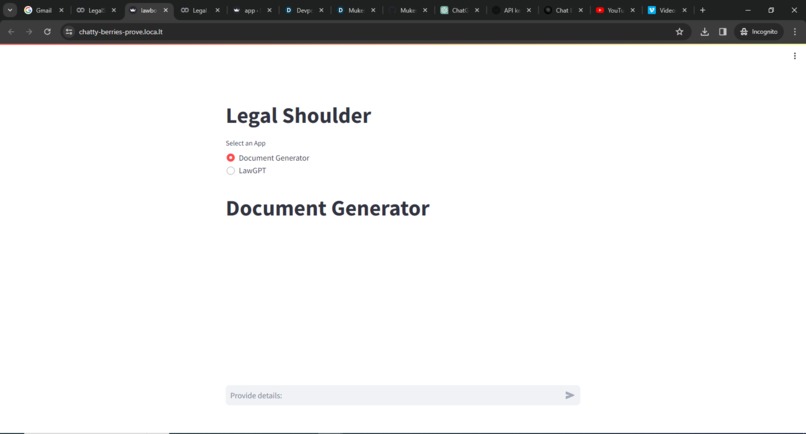Open a new browser tab

pos(703,10)
